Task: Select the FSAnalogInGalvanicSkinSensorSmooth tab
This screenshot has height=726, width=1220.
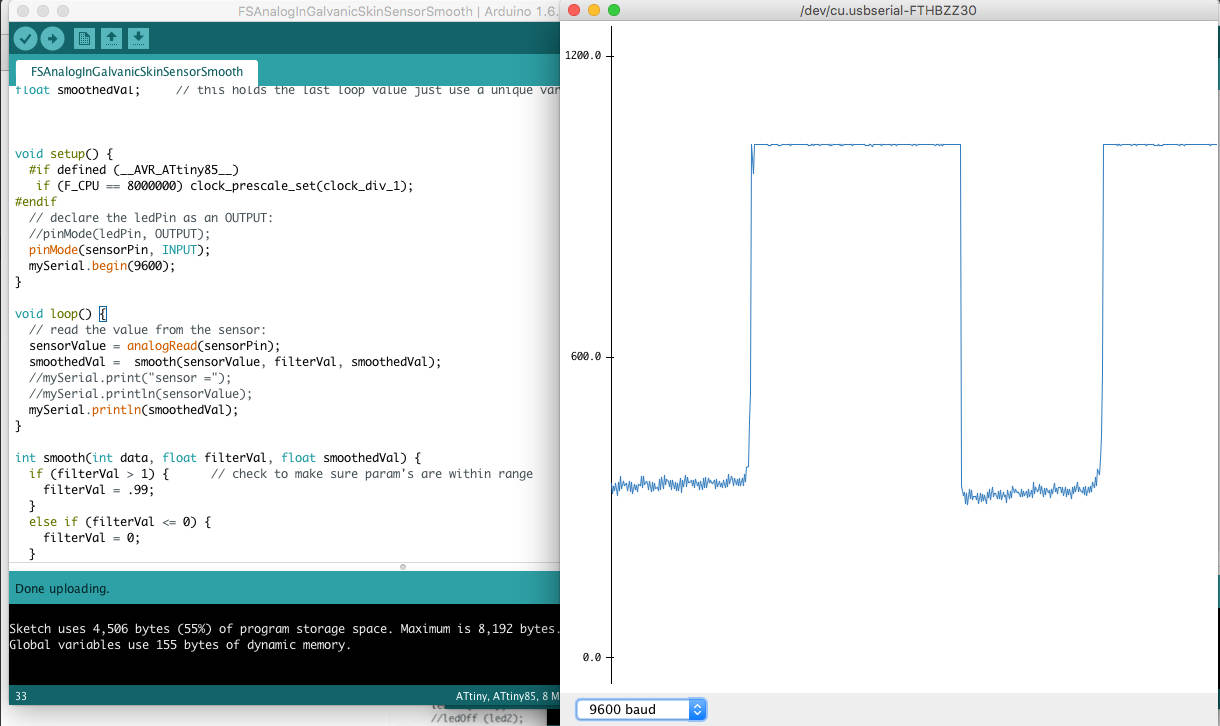Action: pyautogui.click(x=137, y=72)
